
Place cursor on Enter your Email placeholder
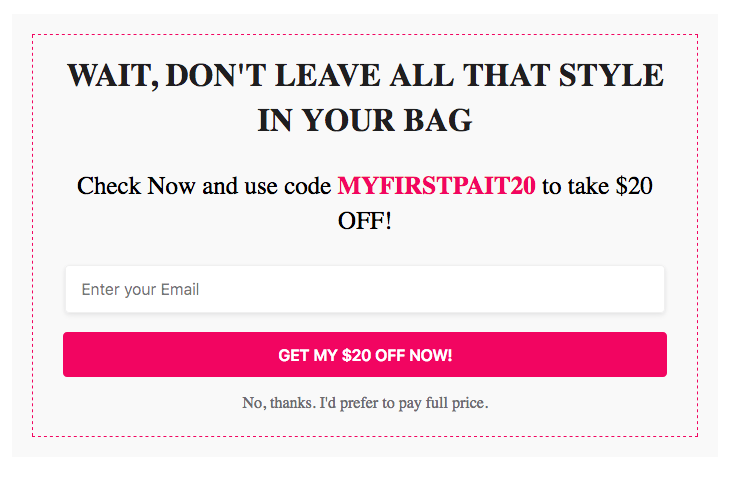click(x=140, y=289)
